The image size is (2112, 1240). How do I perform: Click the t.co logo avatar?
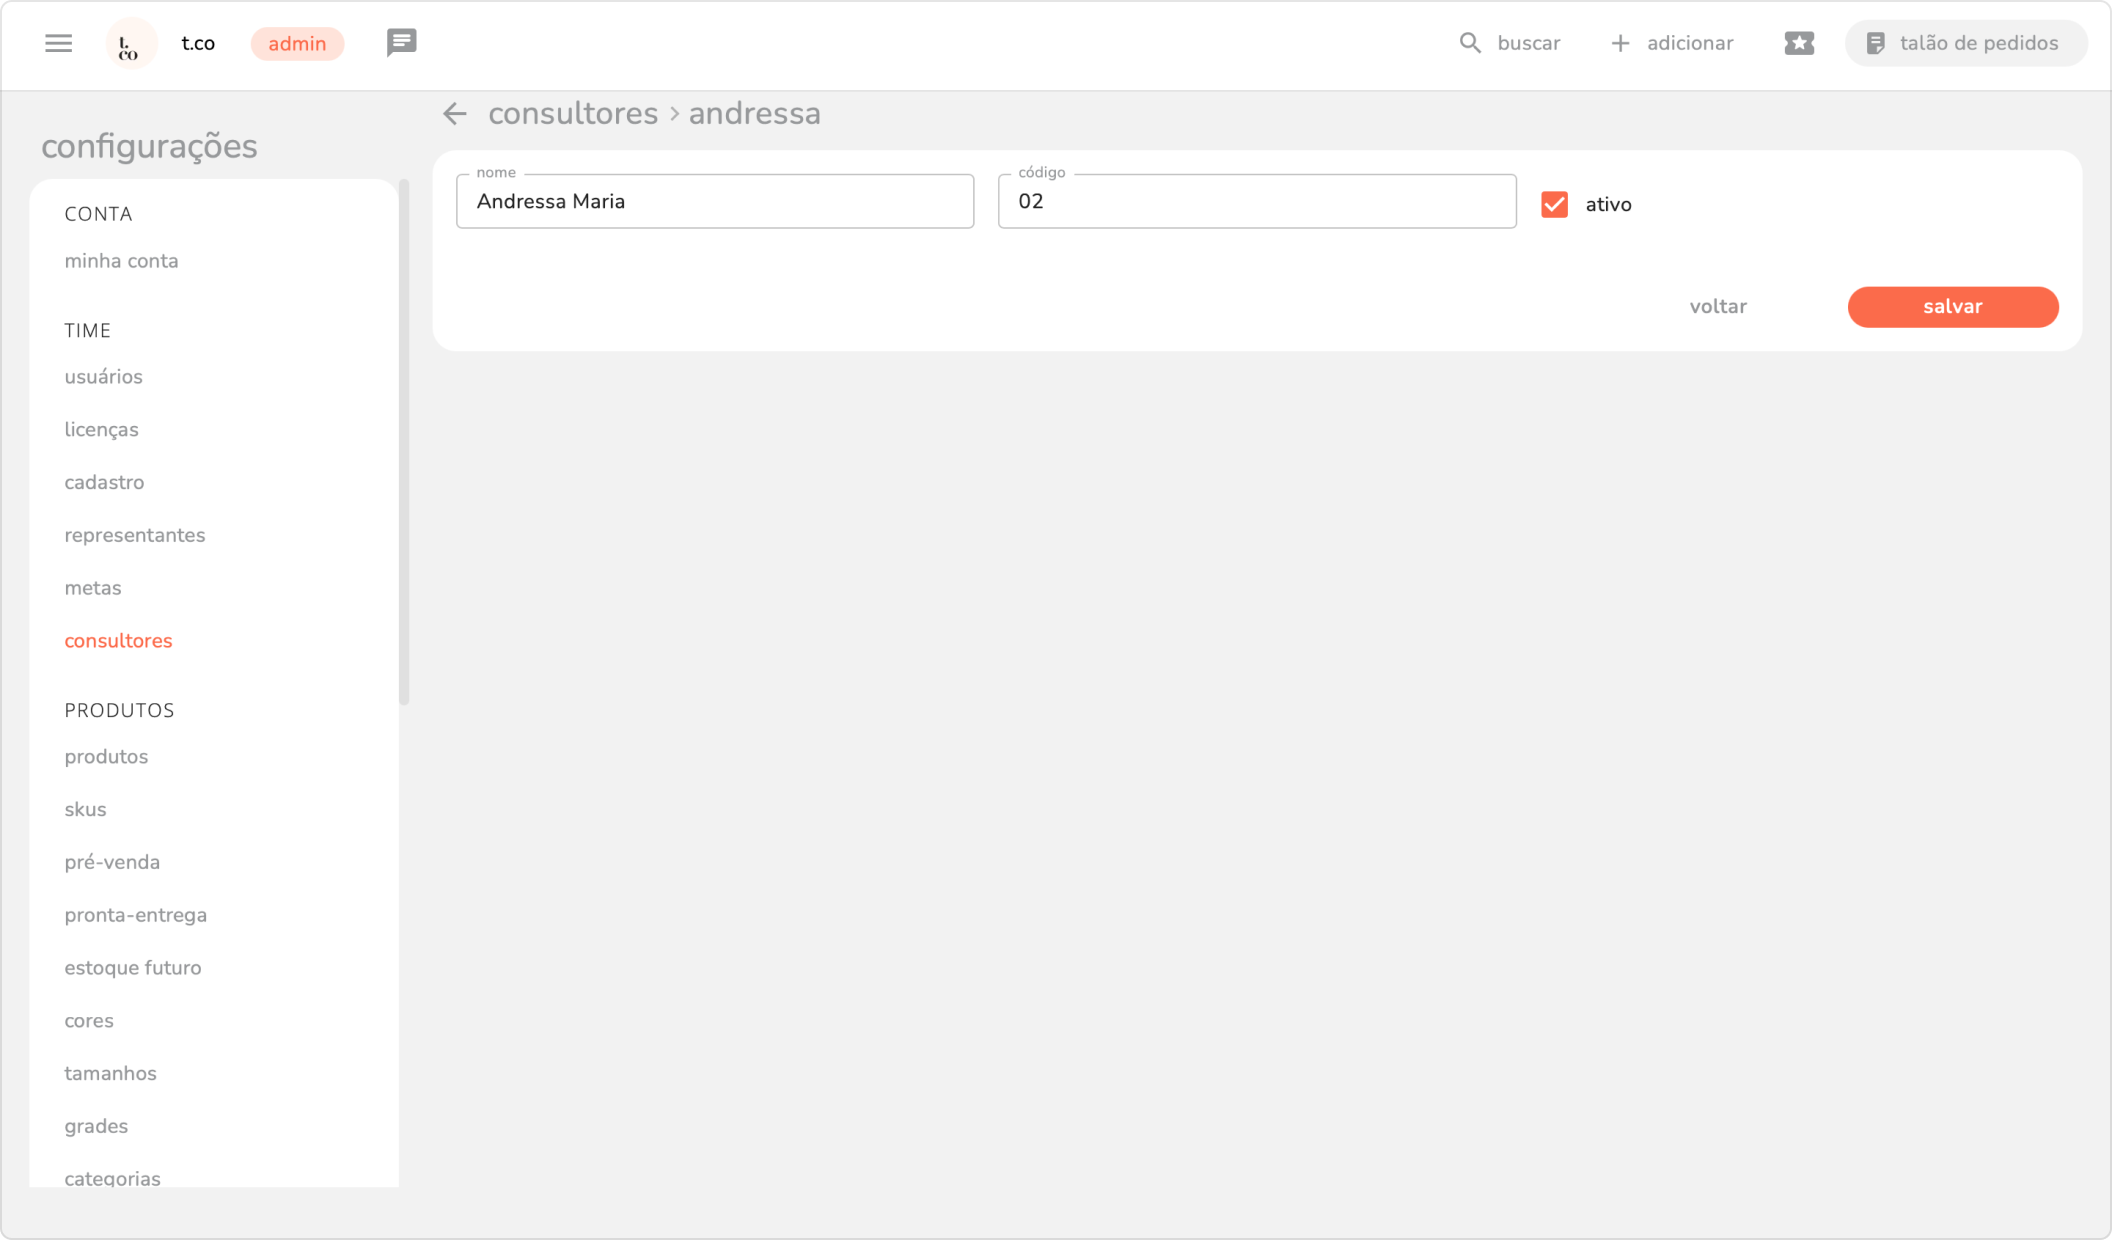[130, 44]
